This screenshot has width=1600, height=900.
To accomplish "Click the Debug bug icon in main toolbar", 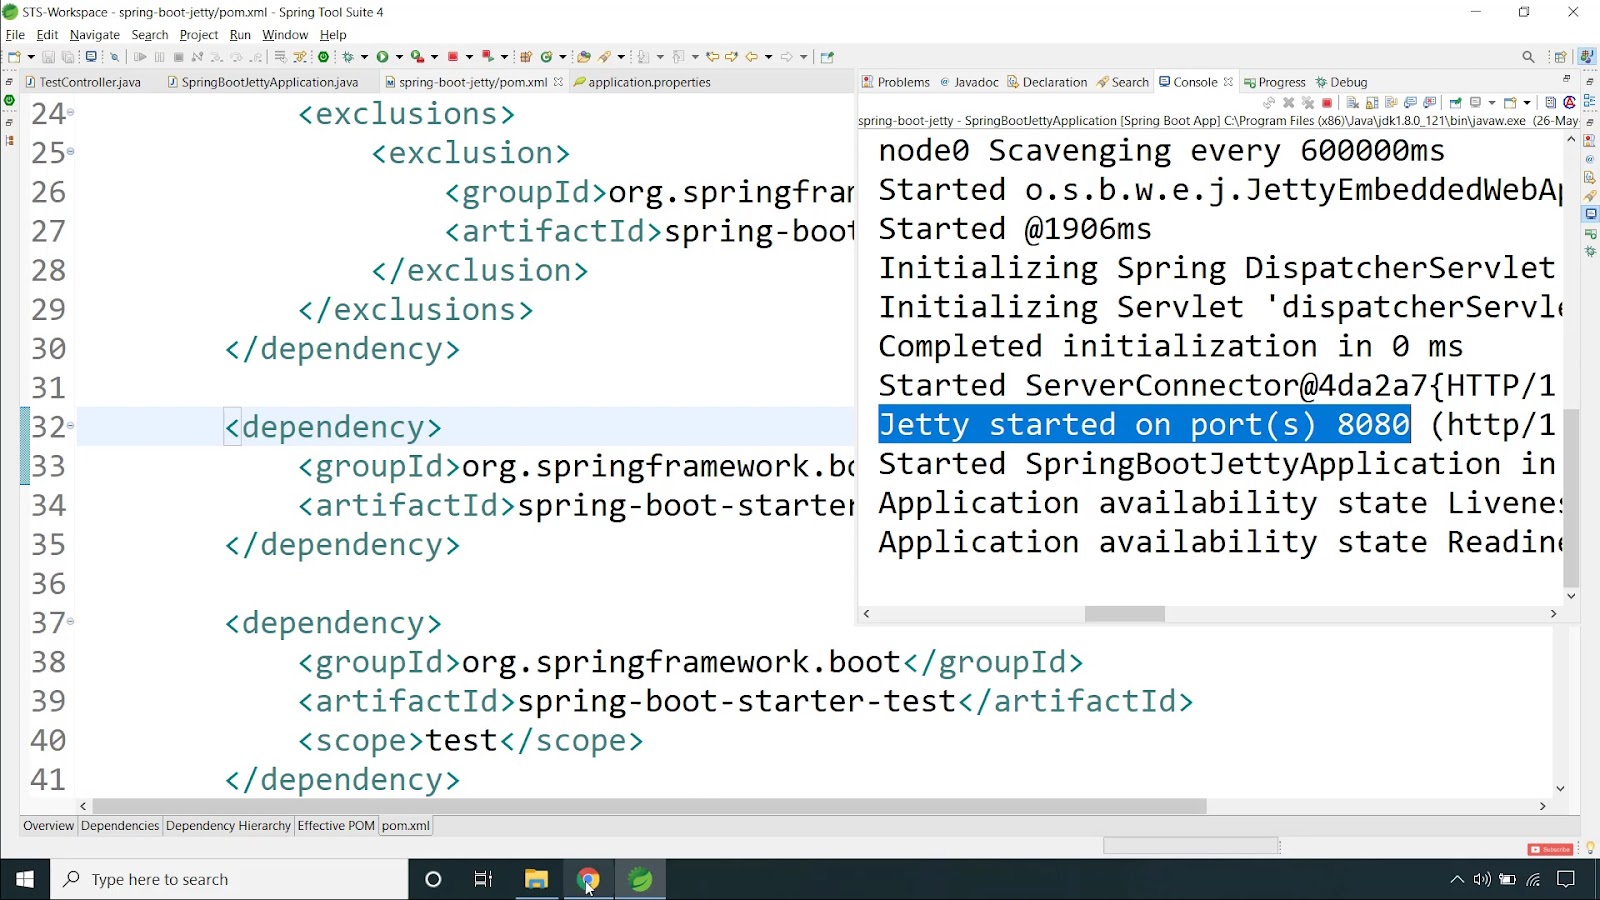I will pyautogui.click(x=349, y=57).
